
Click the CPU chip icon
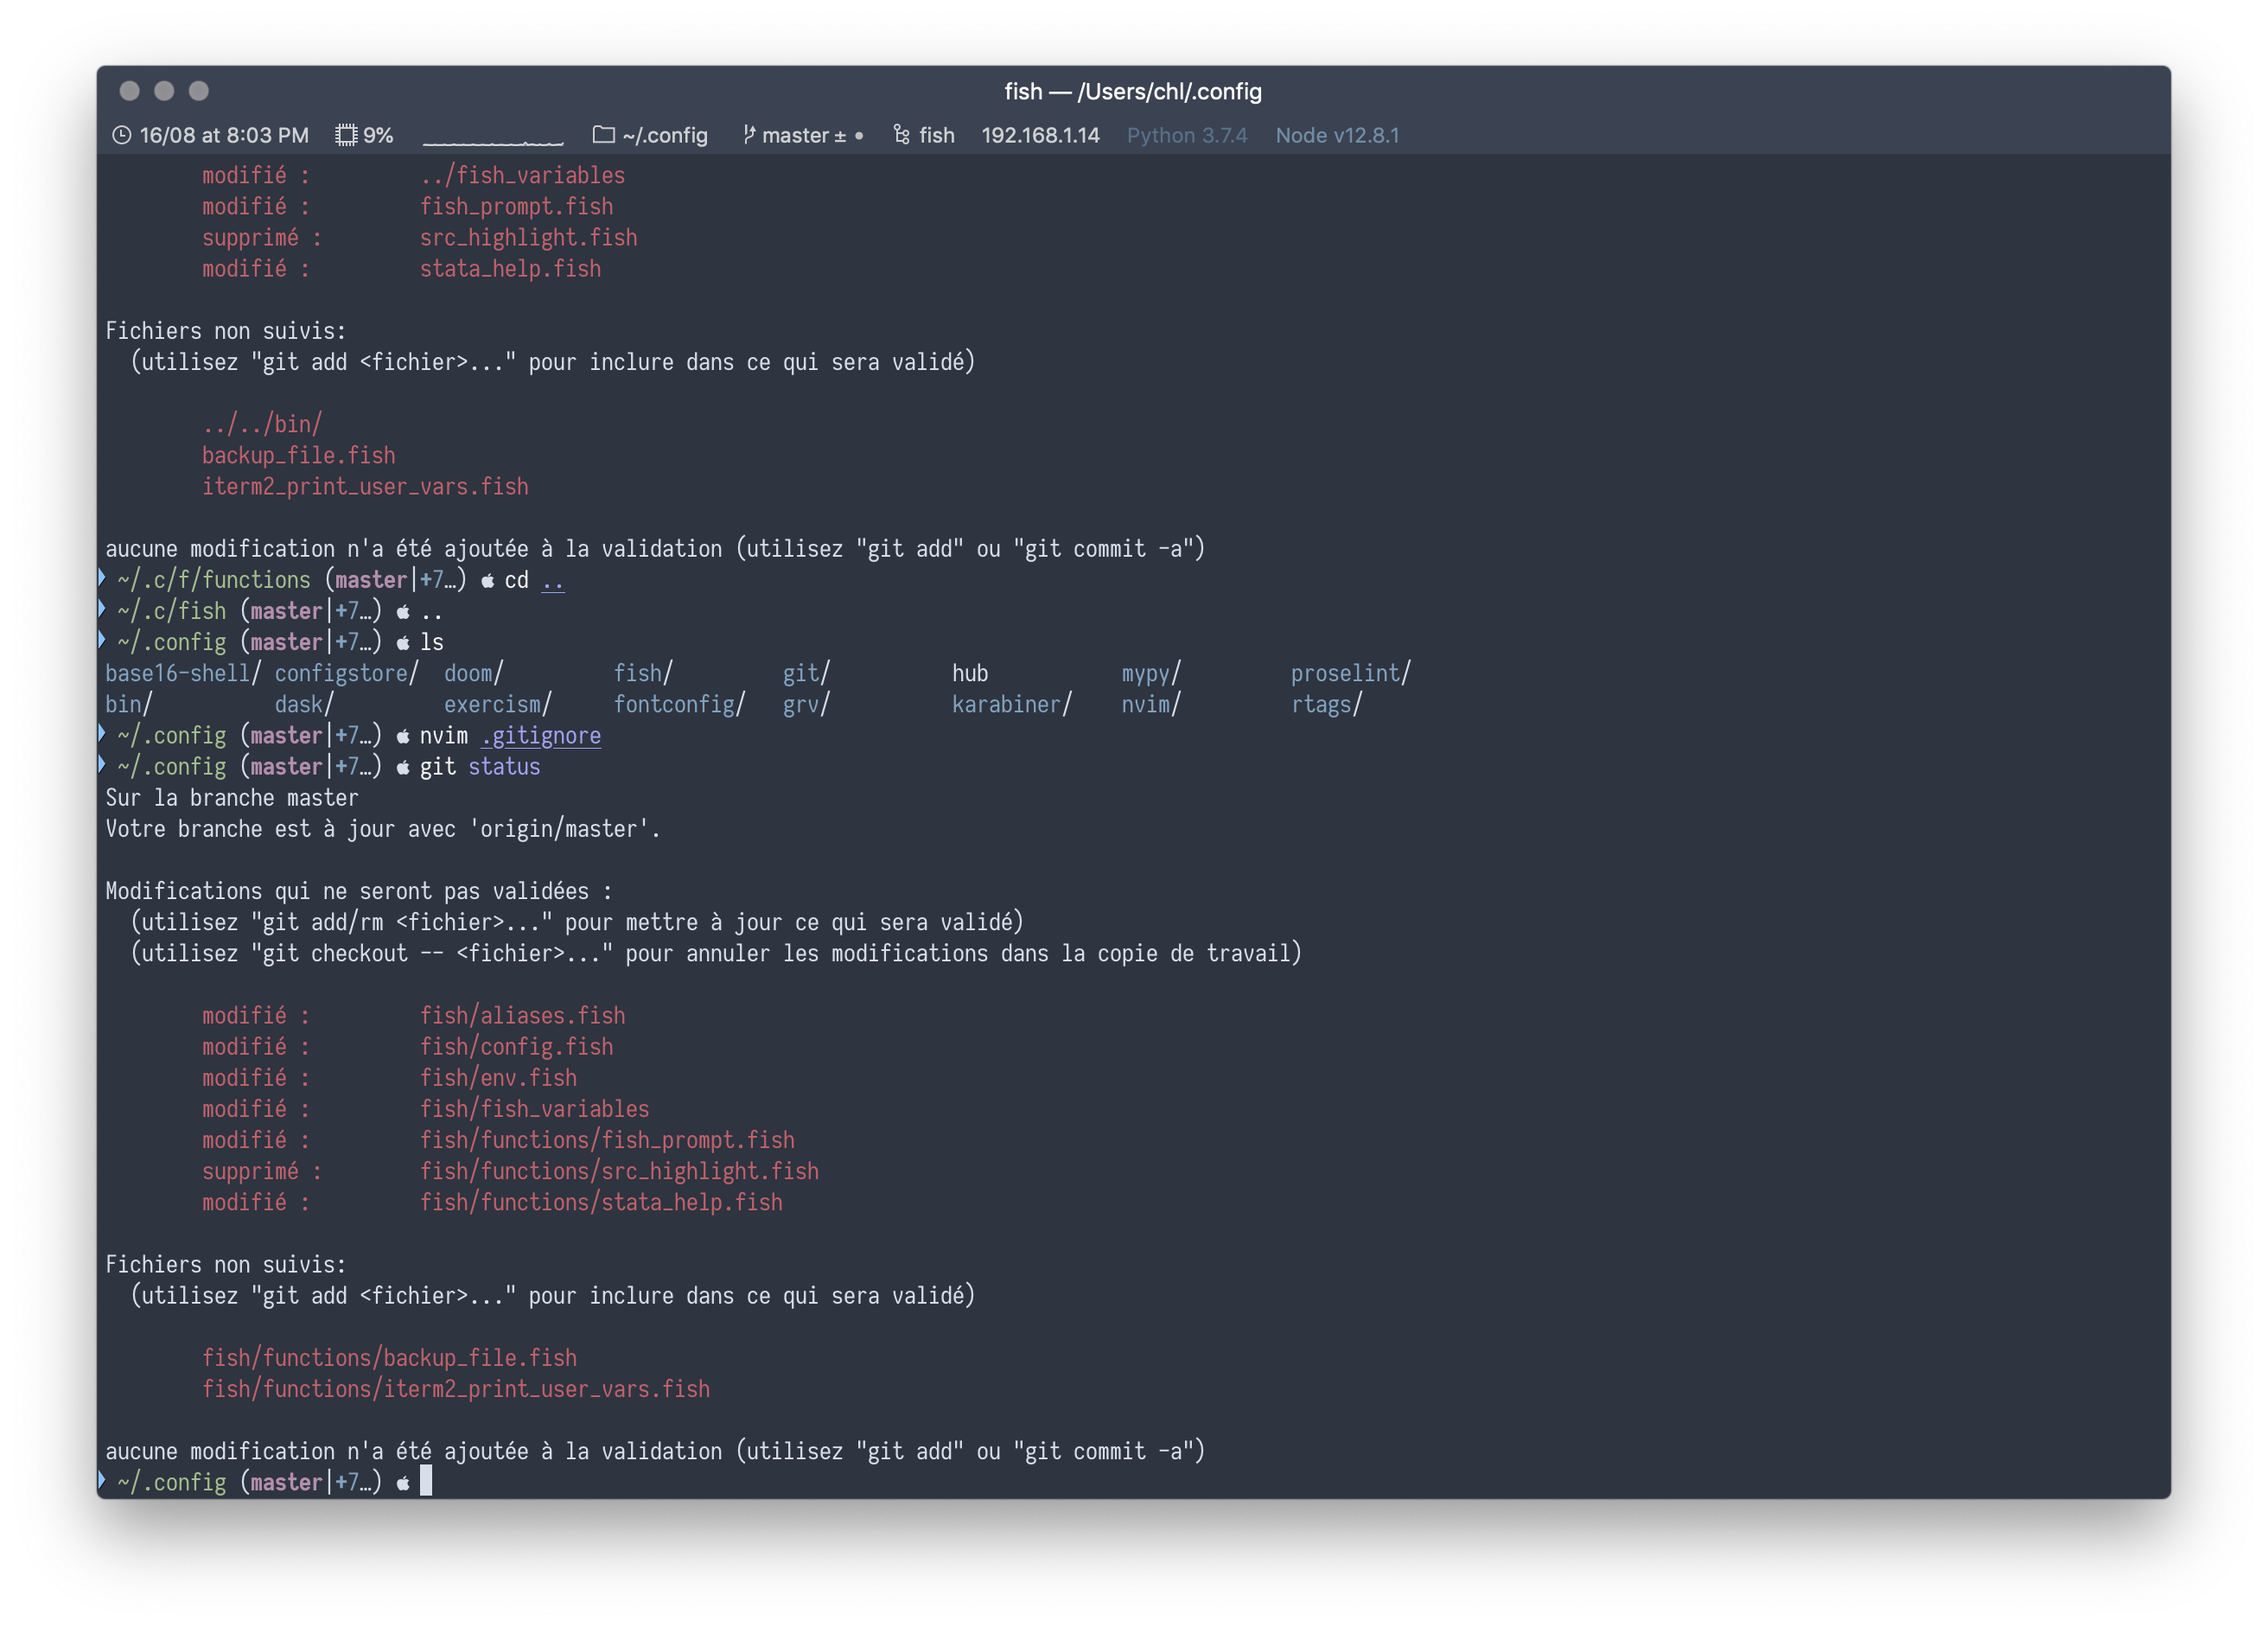coord(346,135)
